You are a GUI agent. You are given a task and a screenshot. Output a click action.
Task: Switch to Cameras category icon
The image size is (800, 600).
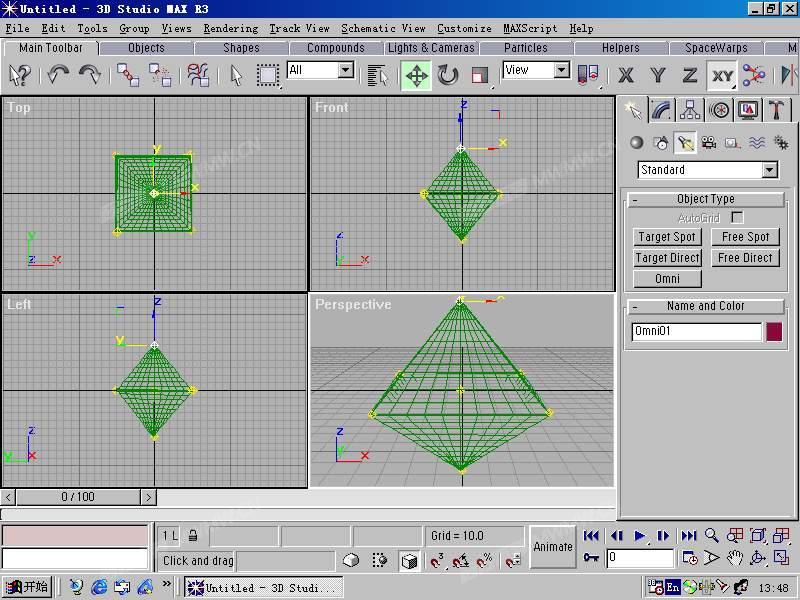708,143
